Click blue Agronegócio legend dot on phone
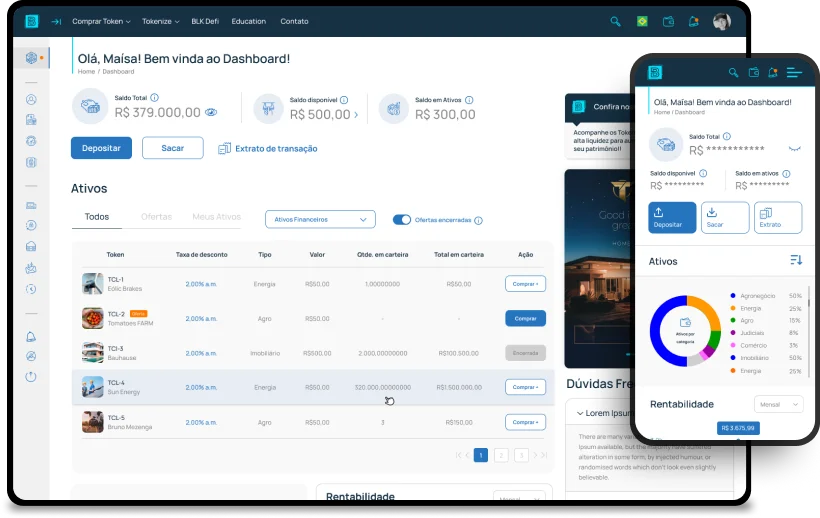 pyautogui.click(x=733, y=296)
